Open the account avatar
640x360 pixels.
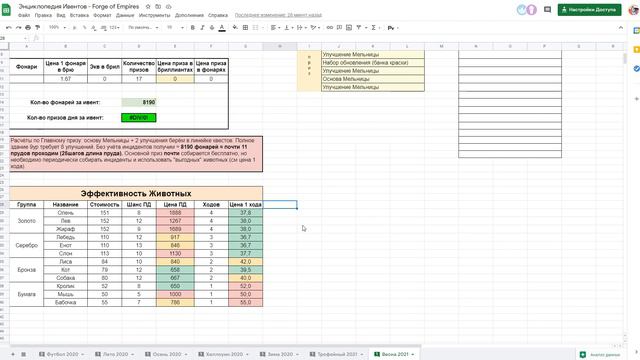[x=634, y=9]
